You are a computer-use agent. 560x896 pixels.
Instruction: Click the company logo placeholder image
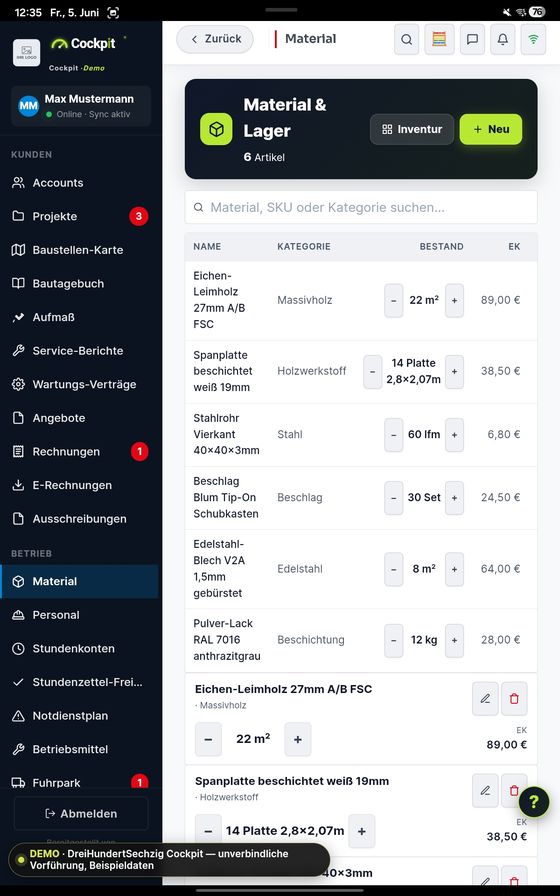click(27, 53)
